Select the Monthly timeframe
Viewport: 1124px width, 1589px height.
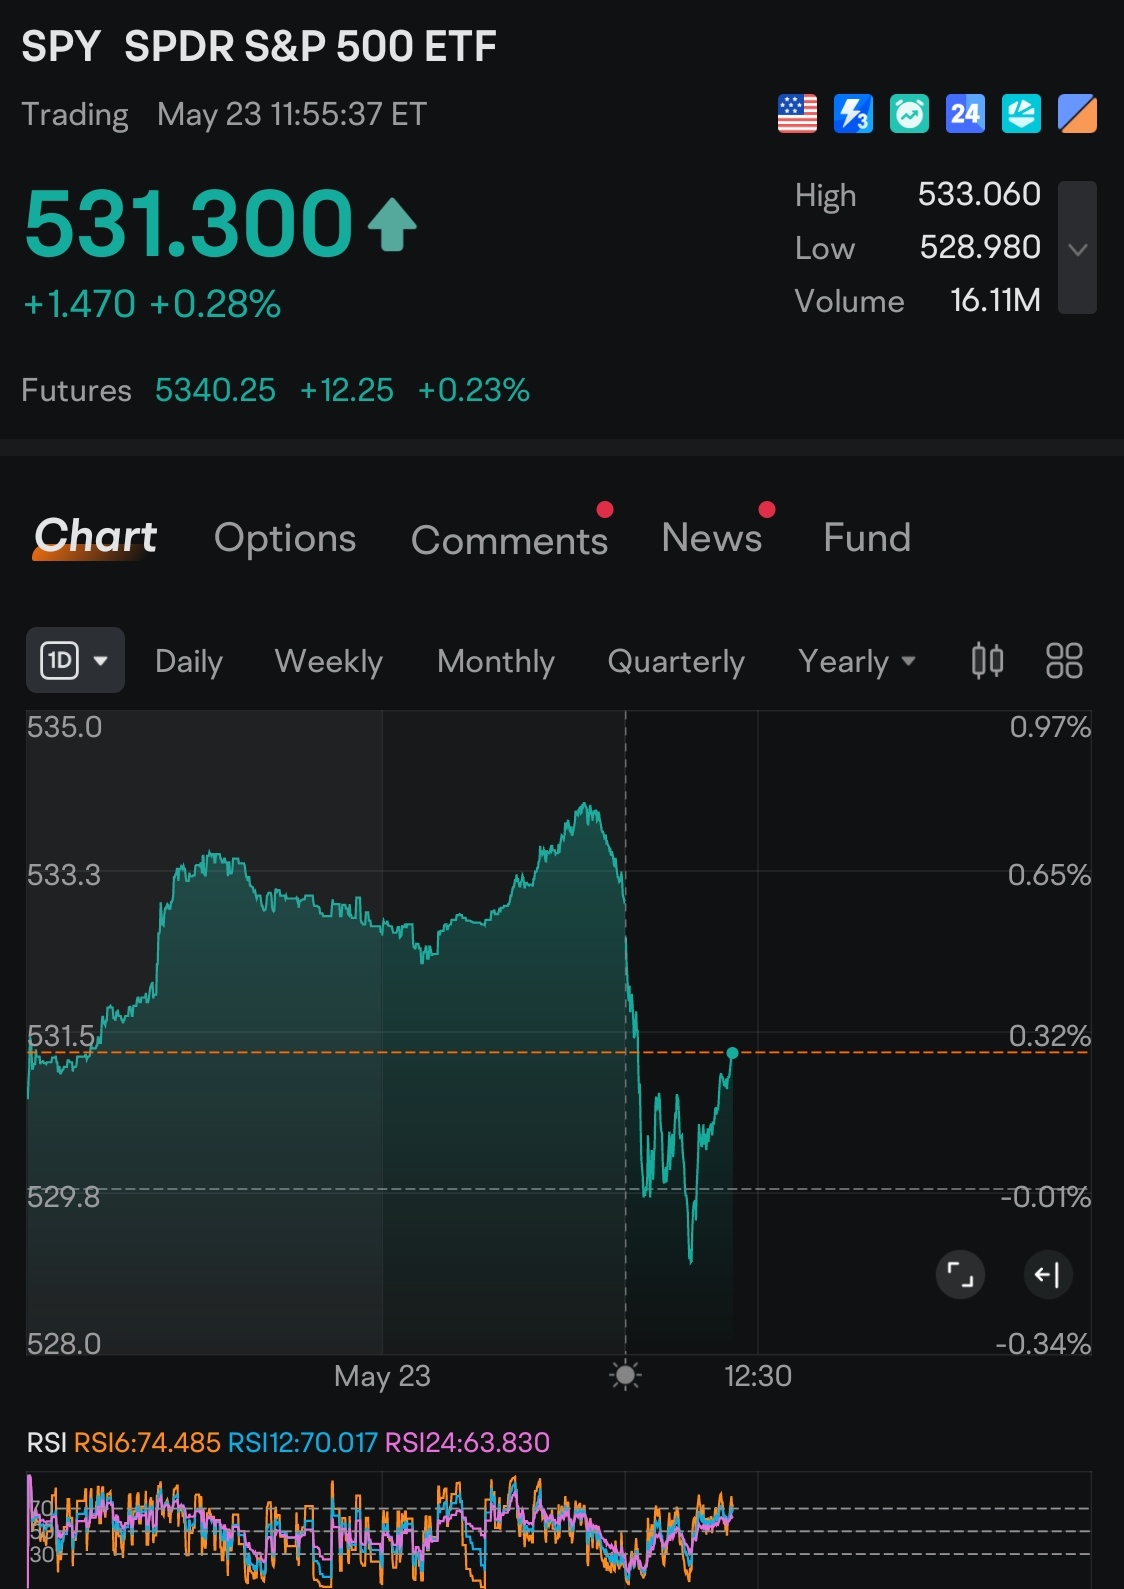(x=496, y=661)
